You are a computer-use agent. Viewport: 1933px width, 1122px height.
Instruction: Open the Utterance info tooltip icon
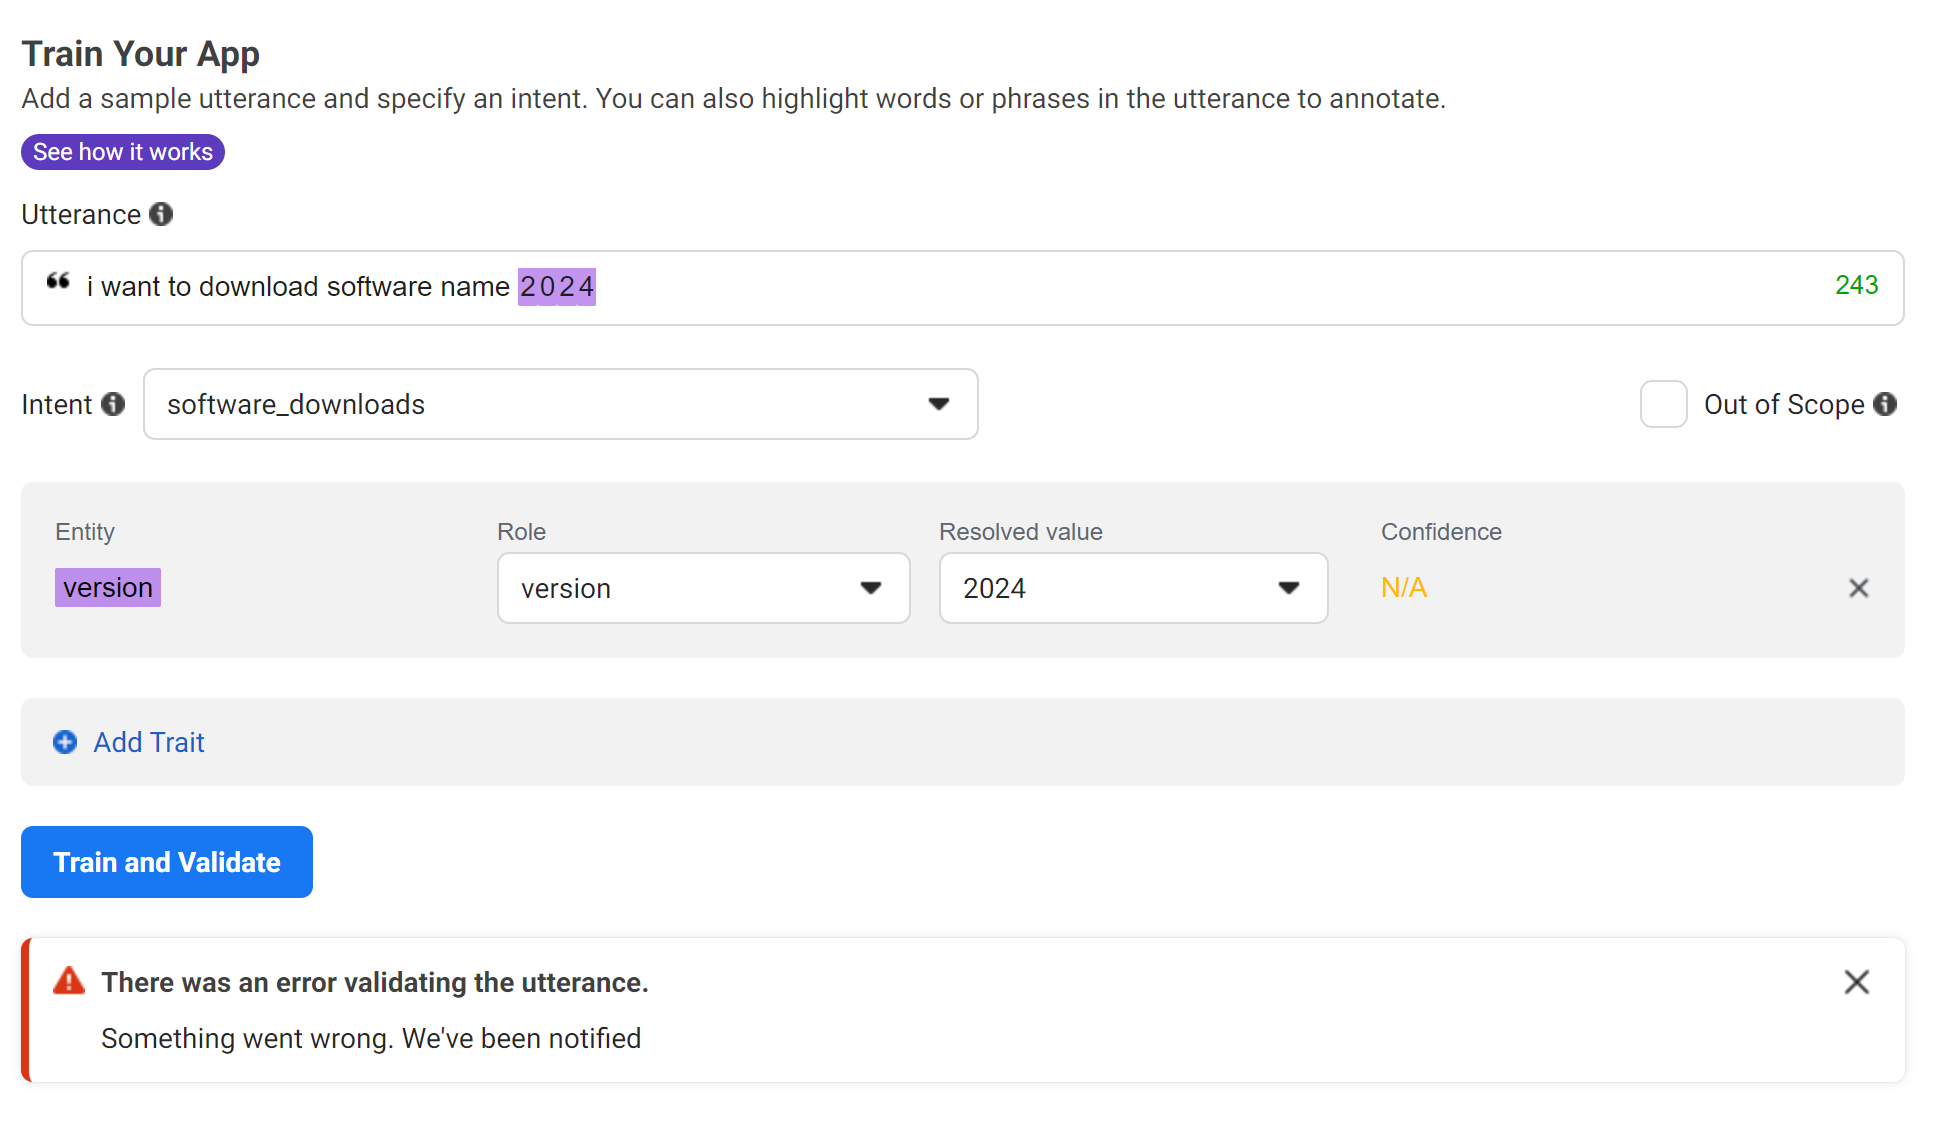click(161, 214)
